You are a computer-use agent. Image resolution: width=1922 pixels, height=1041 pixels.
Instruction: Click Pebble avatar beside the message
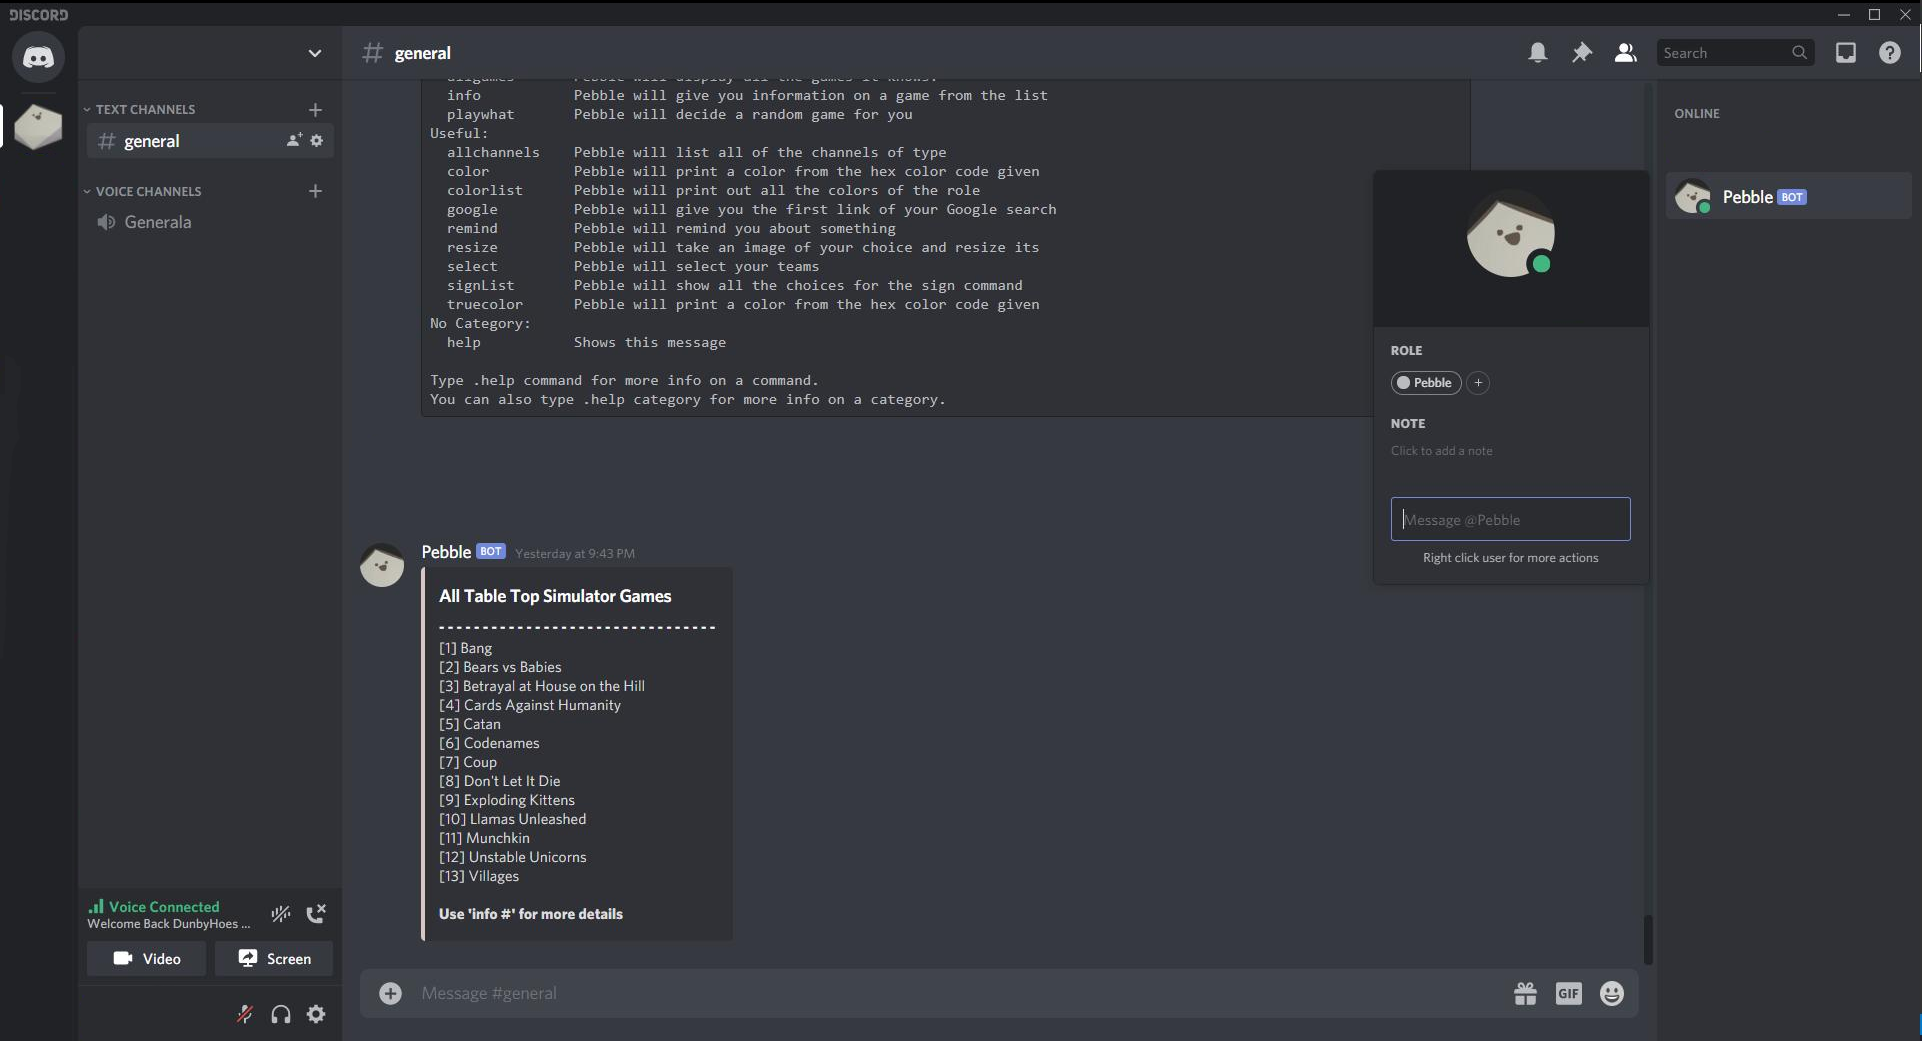point(382,565)
